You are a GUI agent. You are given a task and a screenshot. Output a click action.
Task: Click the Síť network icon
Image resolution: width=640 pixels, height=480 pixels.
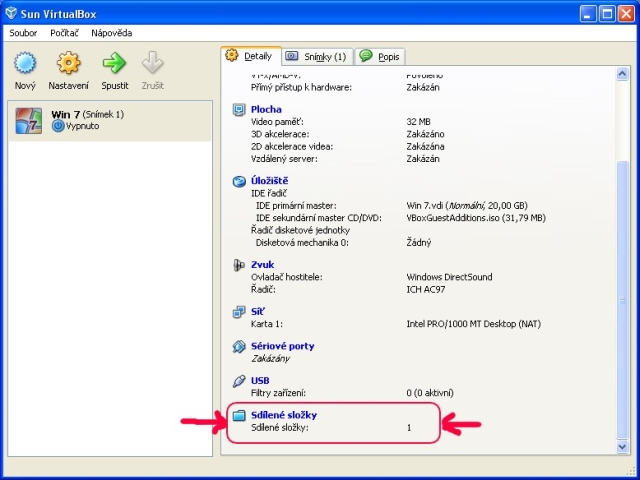tap(239, 312)
